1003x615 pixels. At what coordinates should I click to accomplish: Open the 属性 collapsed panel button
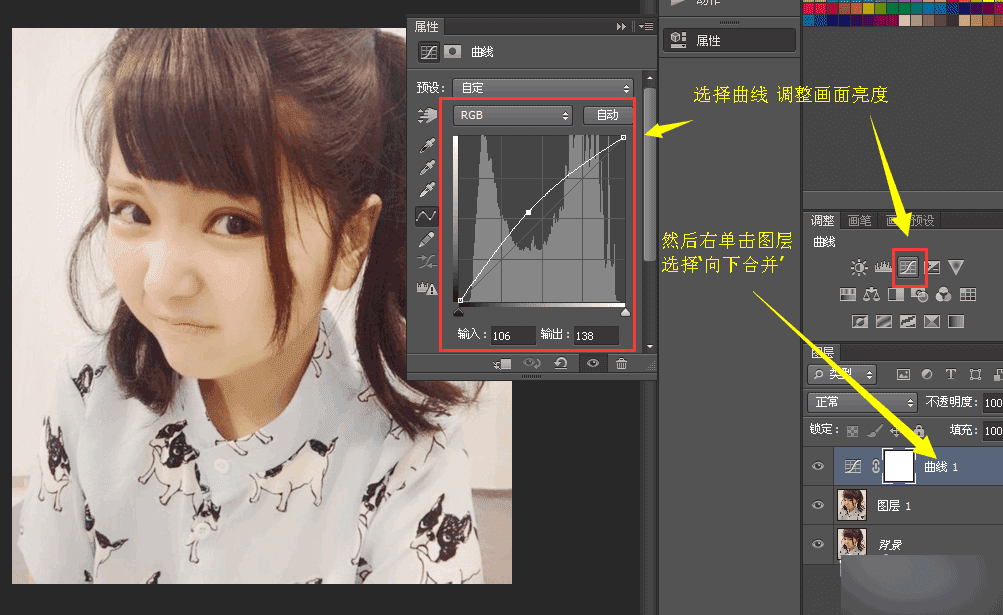729,40
